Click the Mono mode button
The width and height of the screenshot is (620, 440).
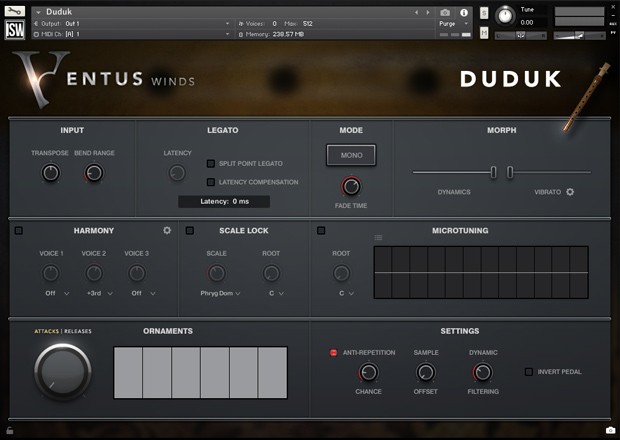[x=351, y=155]
